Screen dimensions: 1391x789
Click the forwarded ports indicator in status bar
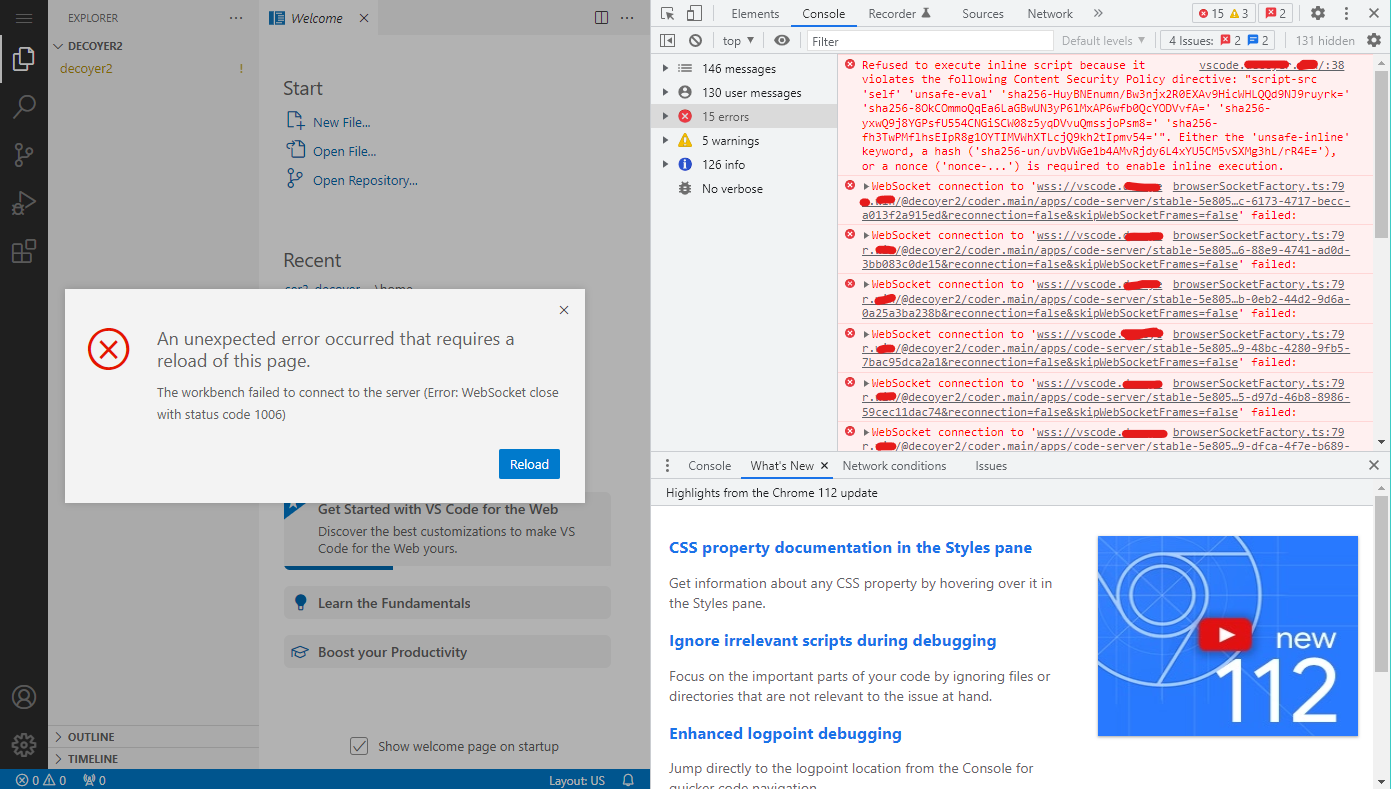pos(94,780)
